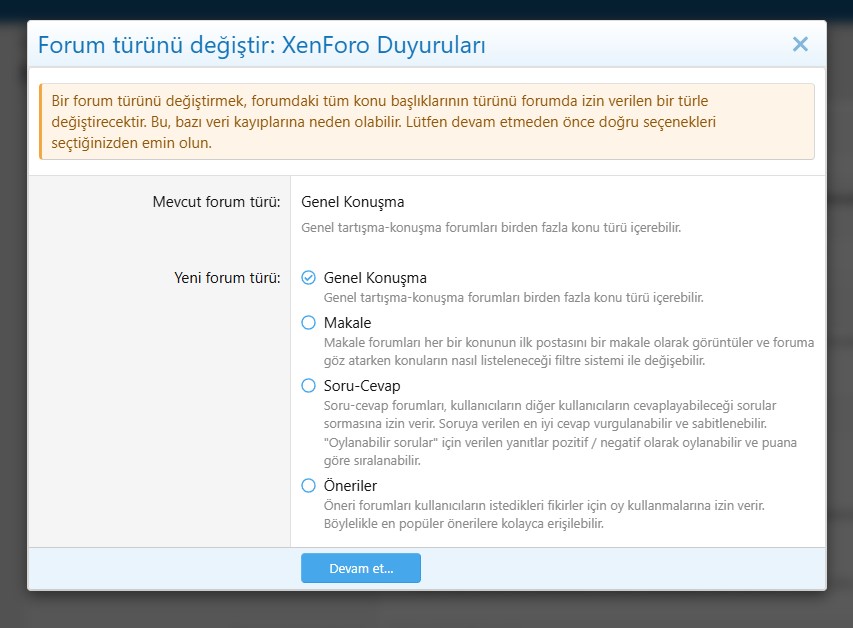Click the Makale description starting 'Makale forumları her bir'
Viewport: 853px width, 628px height.
coord(568,352)
